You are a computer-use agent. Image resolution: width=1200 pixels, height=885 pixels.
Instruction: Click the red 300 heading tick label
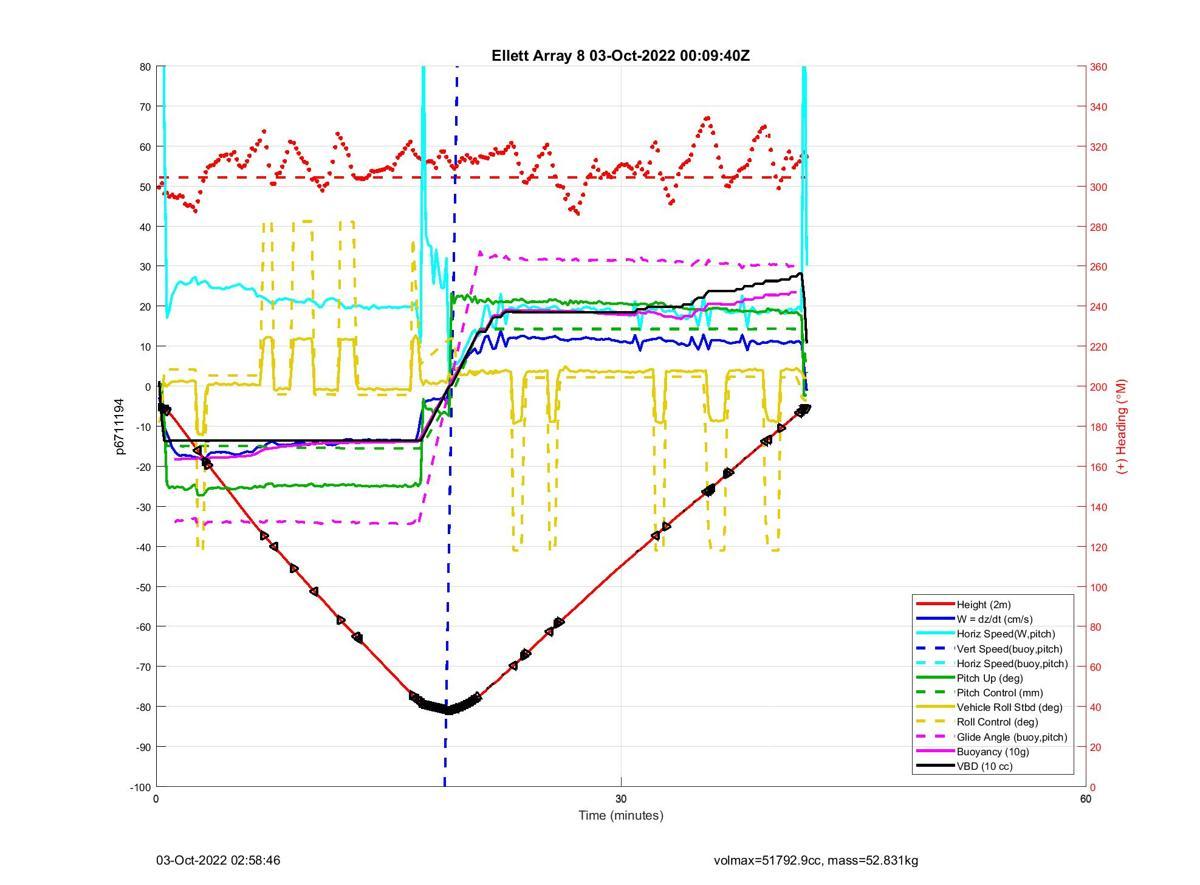tap(1098, 187)
